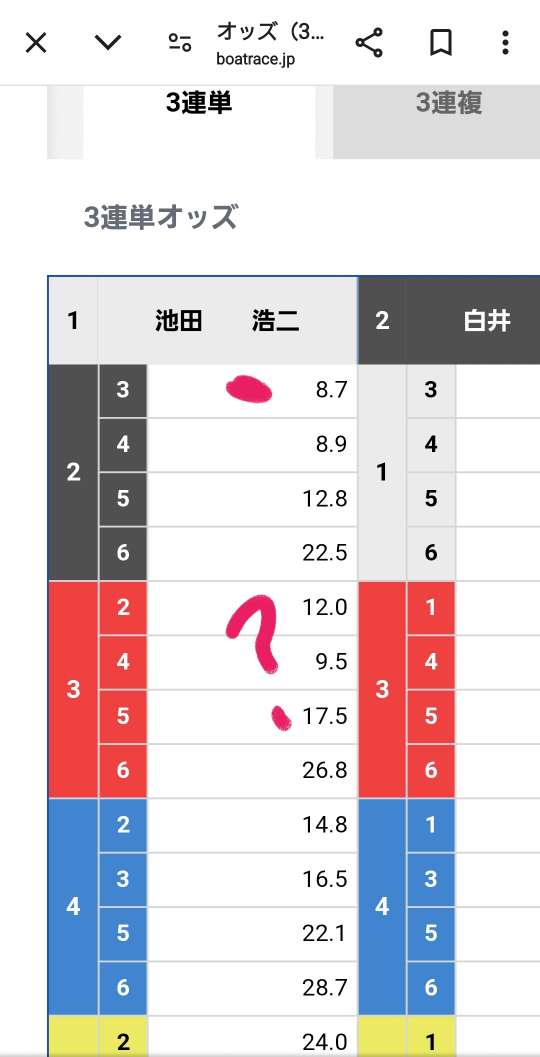Viewport: 540px width, 1057px height.
Task: Select the 28.7 odds cell
Action: click(x=252, y=988)
